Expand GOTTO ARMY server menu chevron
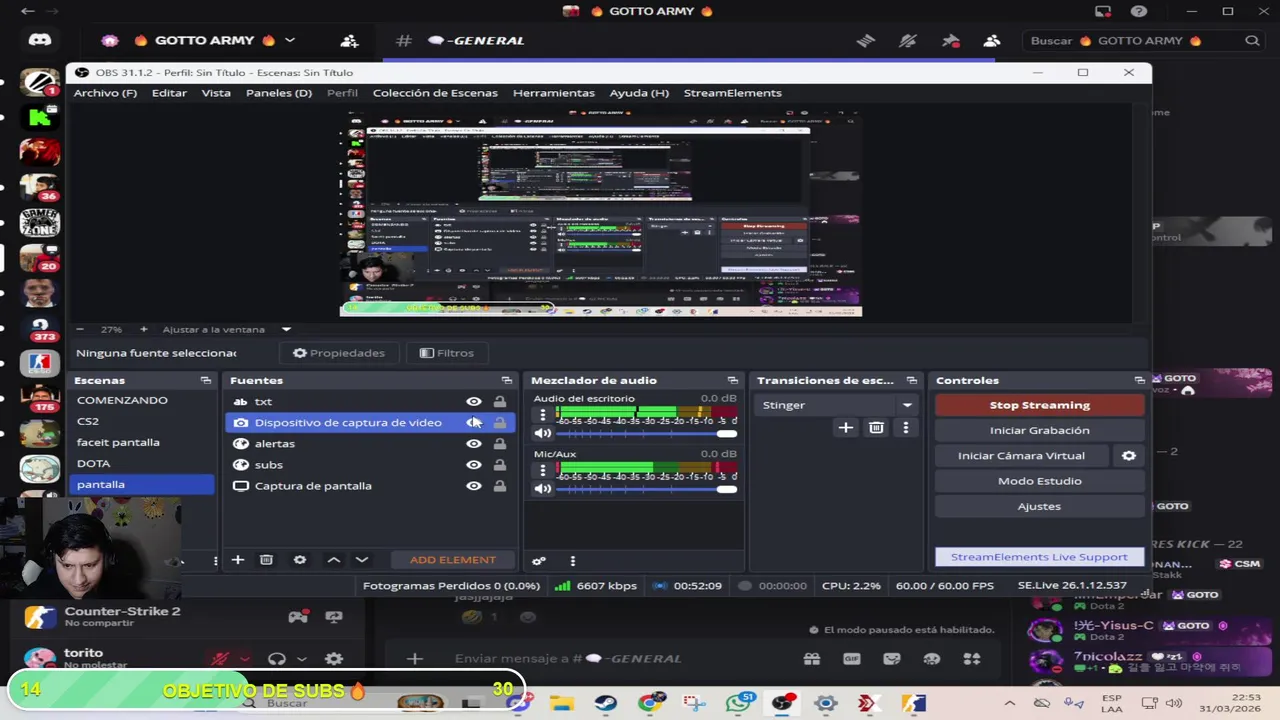Screen dimensions: 1280x720 (290, 41)
